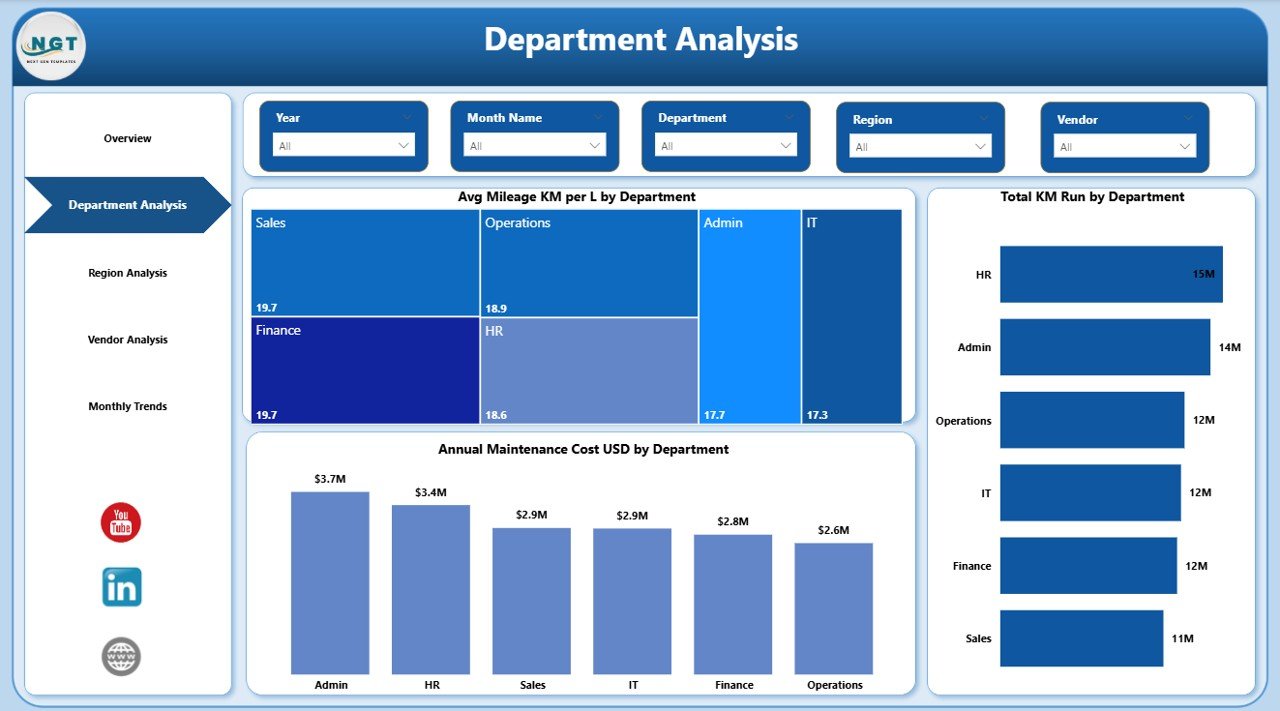This screenshot has width=1280, height=711.
Task: Open the Vendor Analysis page
Action: [x=127, y=339]
